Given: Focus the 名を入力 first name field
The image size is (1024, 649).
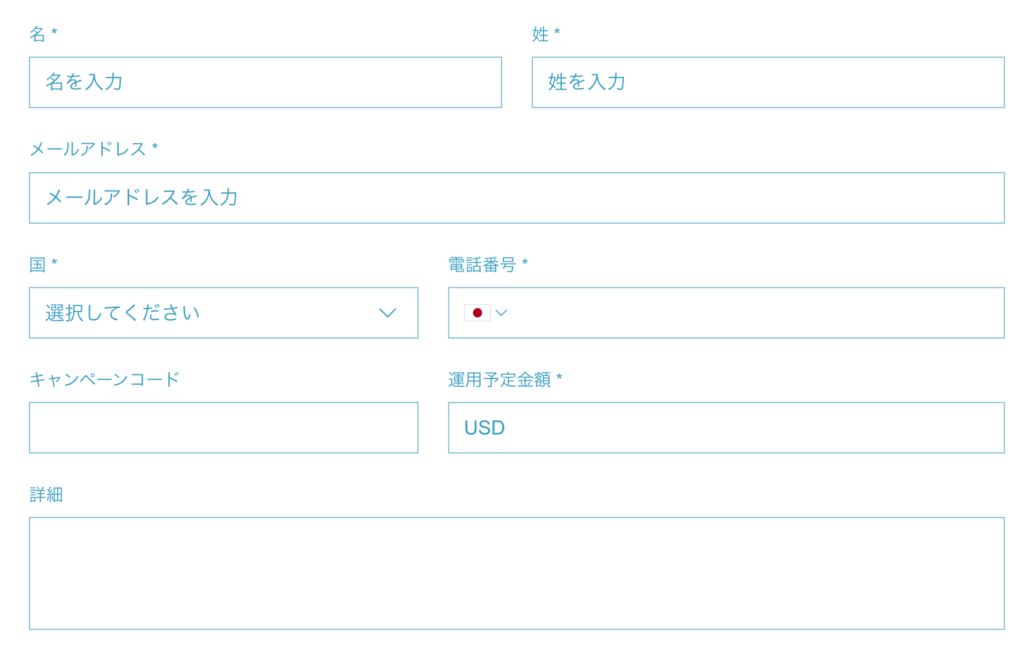Looking at the screenshot, I should click(x=265, y=82).
